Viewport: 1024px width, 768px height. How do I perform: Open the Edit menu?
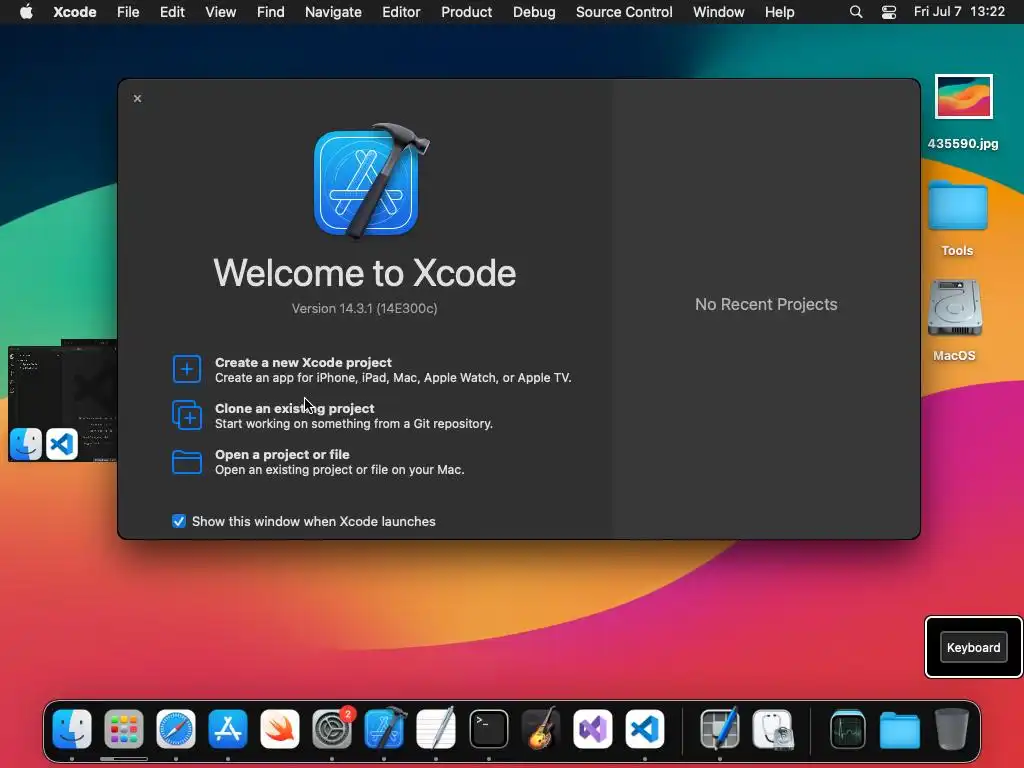pos(172,12)
